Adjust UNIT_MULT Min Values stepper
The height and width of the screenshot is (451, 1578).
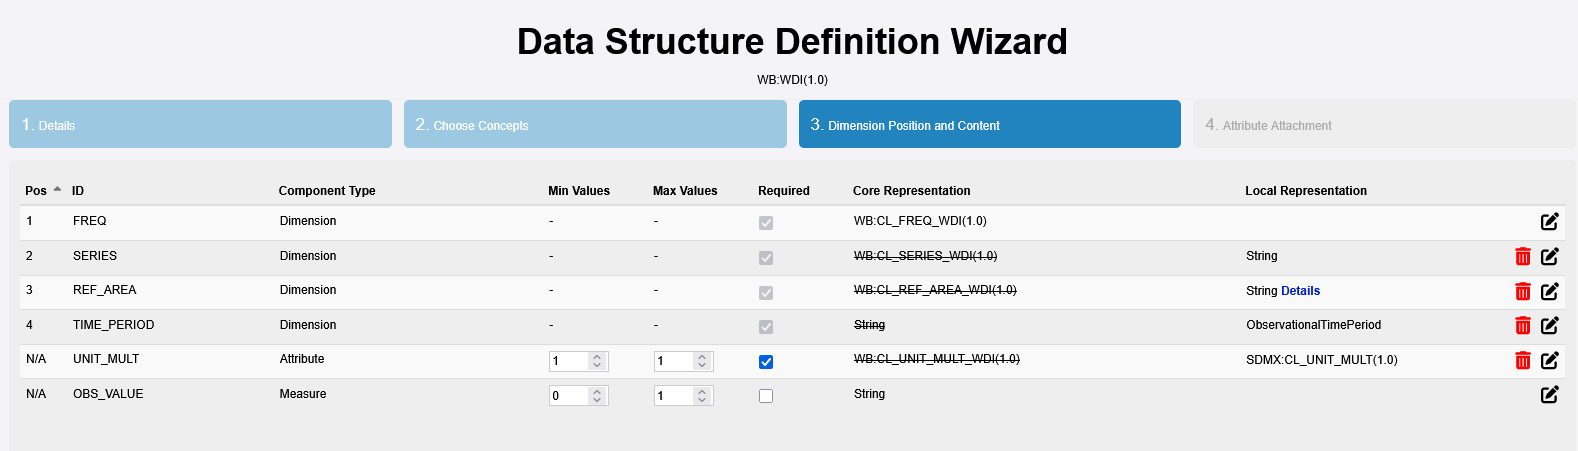[x=597, y=361]
